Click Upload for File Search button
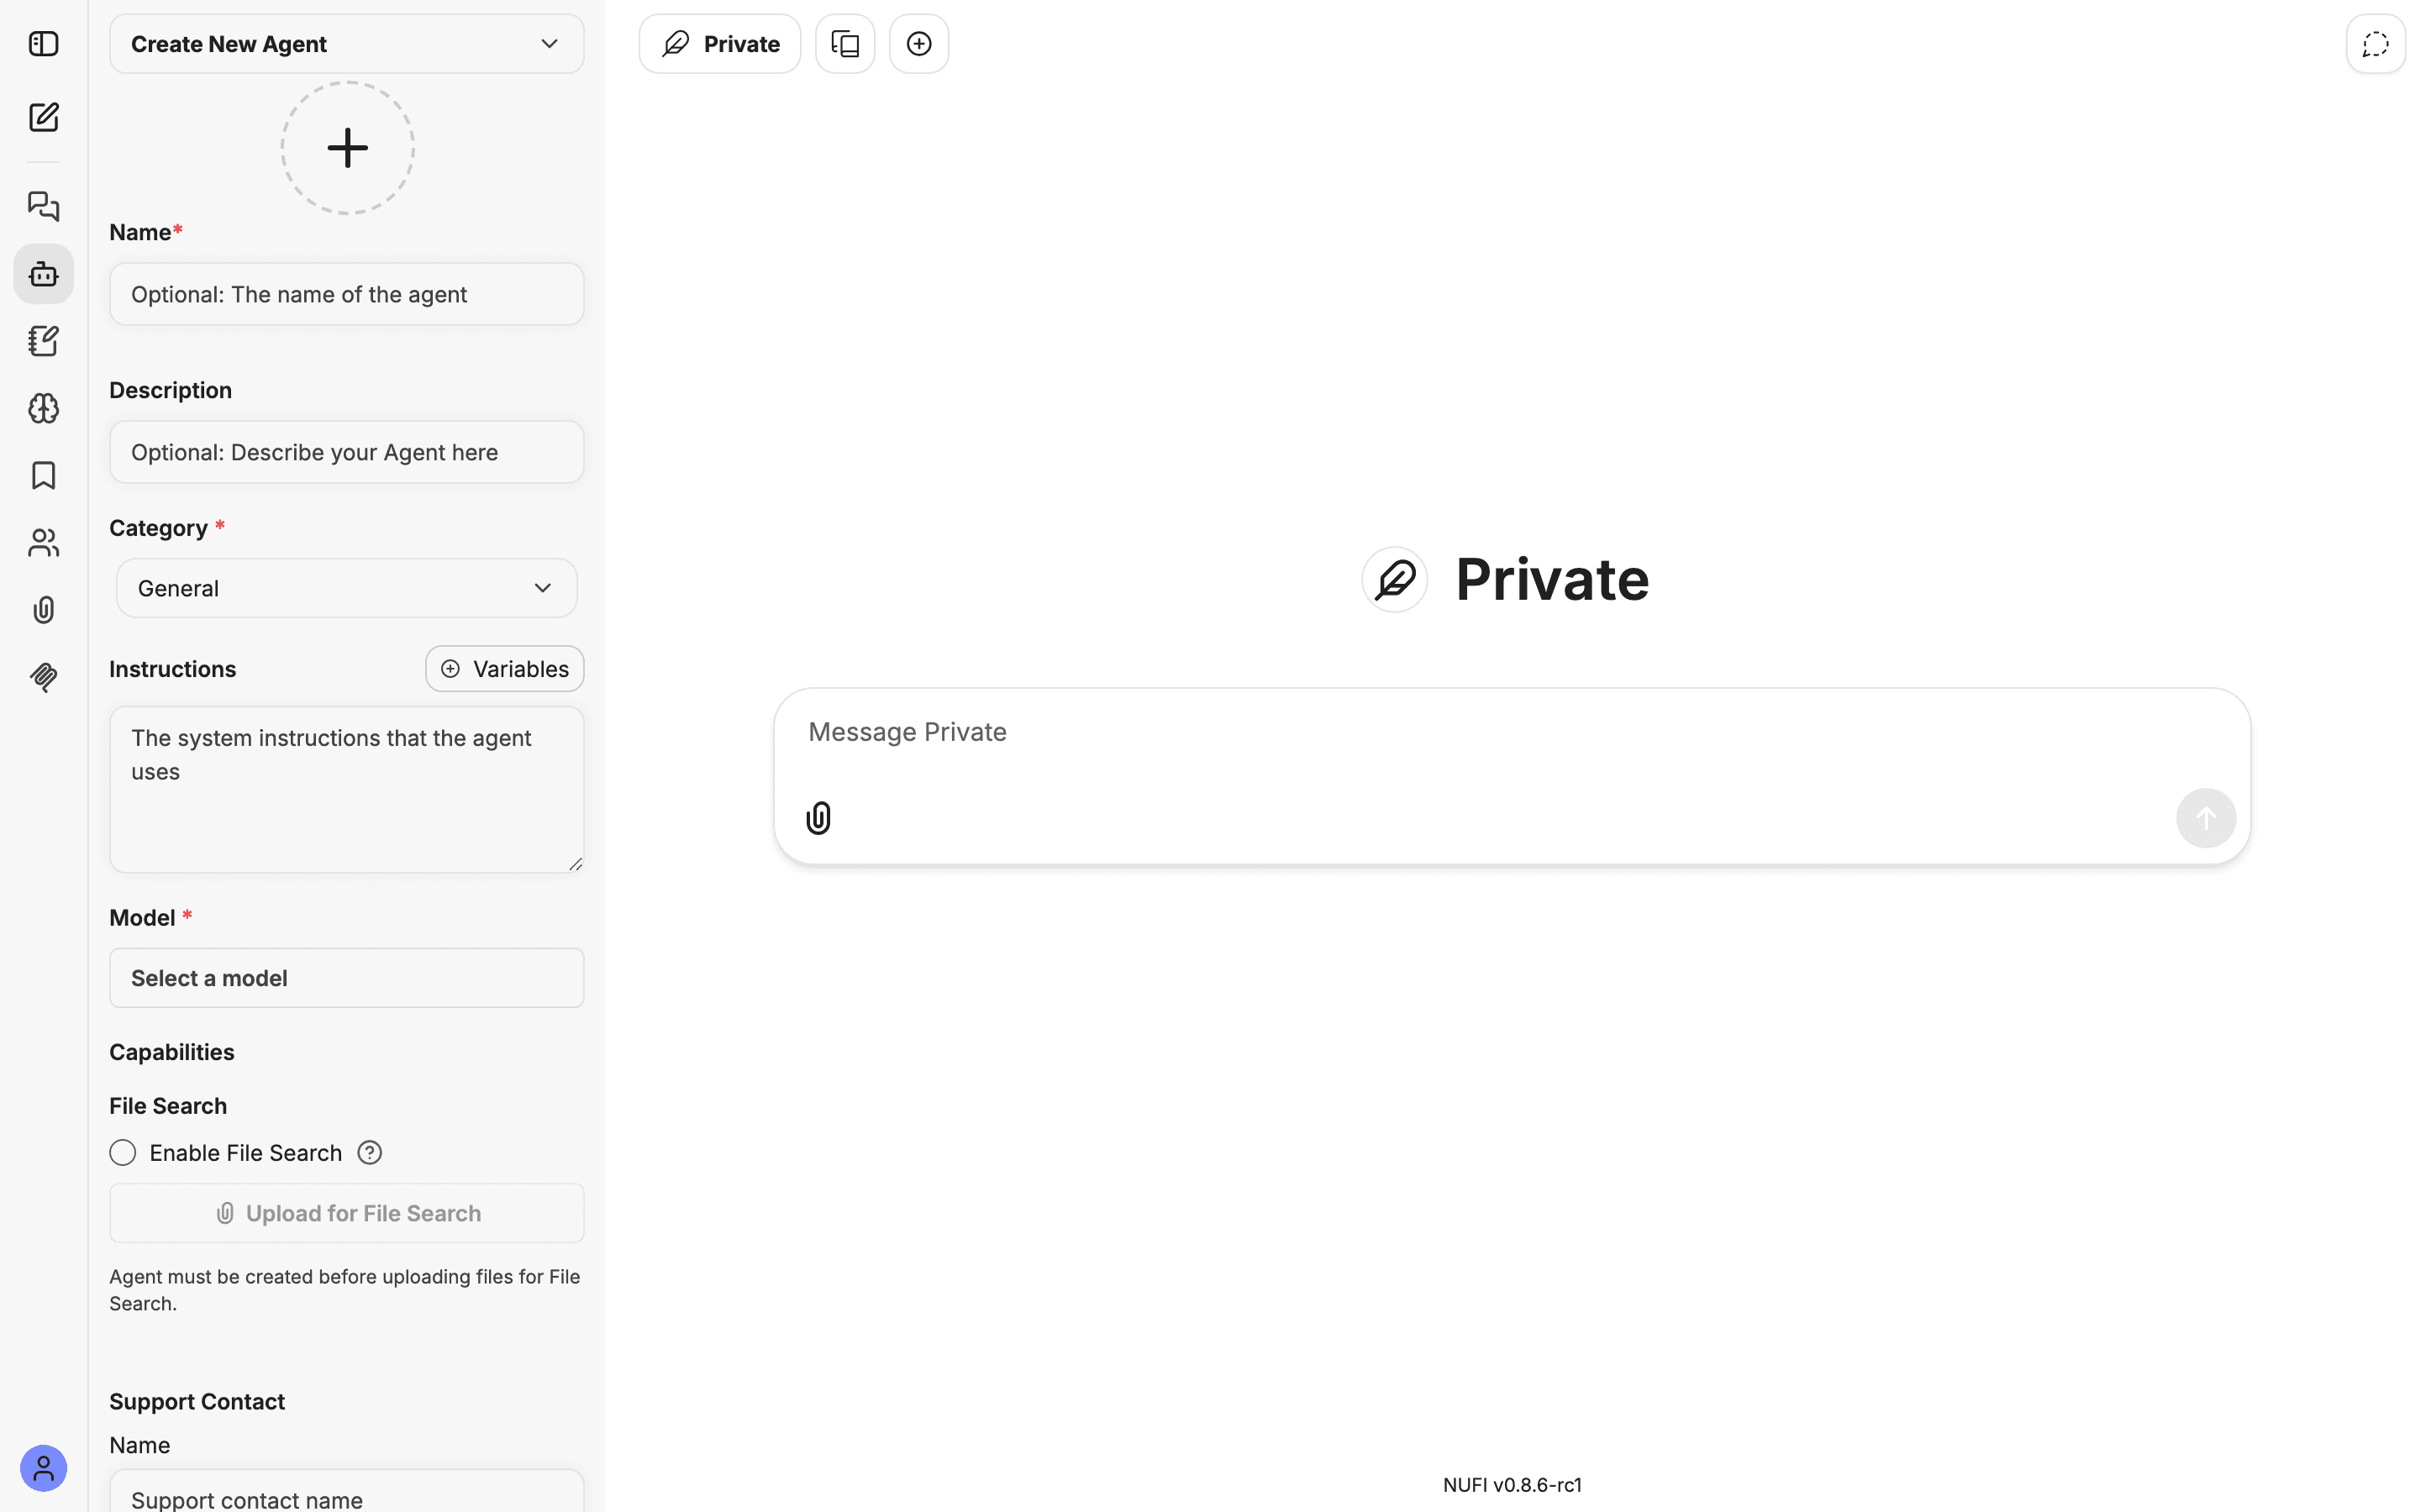The width and height of the screenshot is (2420, 1512). pyautogui.click(x=346, y=1213)
